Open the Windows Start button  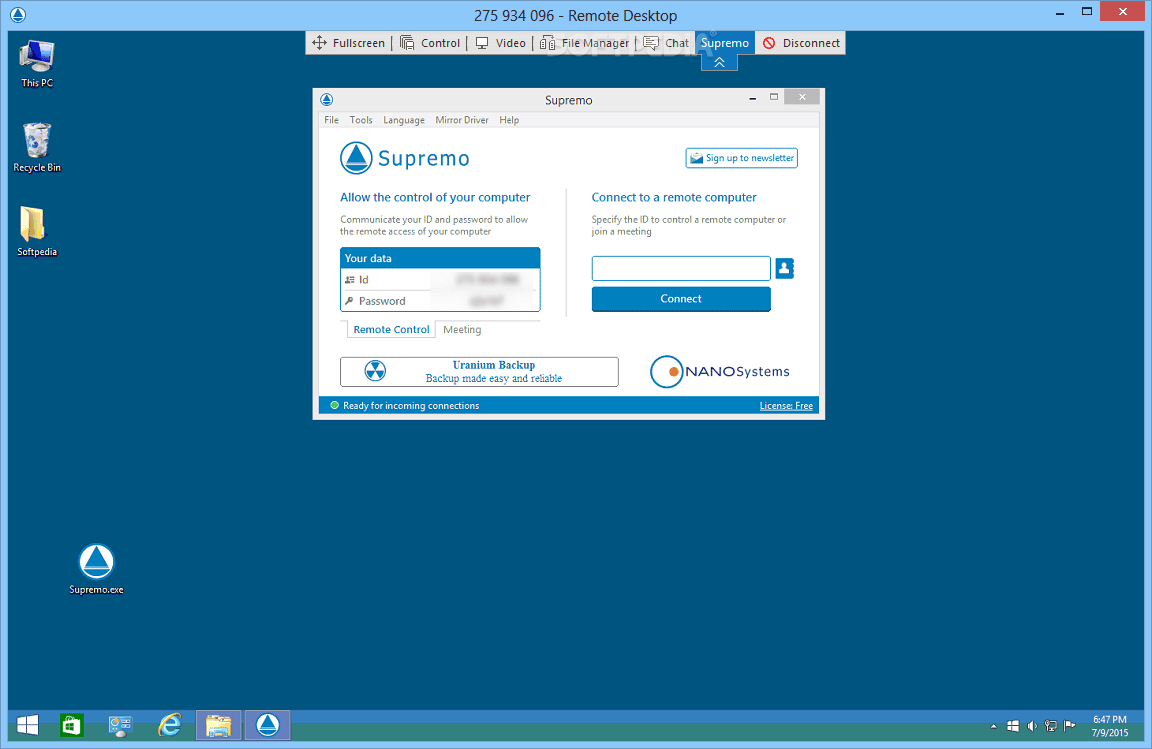27,725
